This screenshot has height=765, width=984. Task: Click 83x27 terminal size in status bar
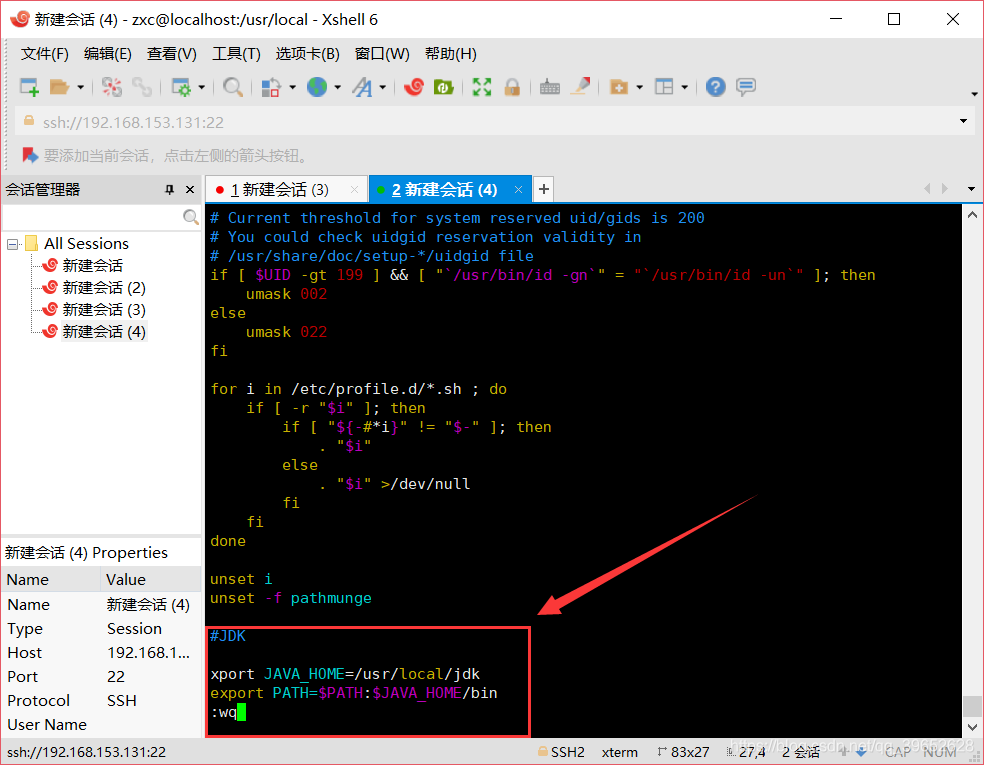click(x=683, y=752)
